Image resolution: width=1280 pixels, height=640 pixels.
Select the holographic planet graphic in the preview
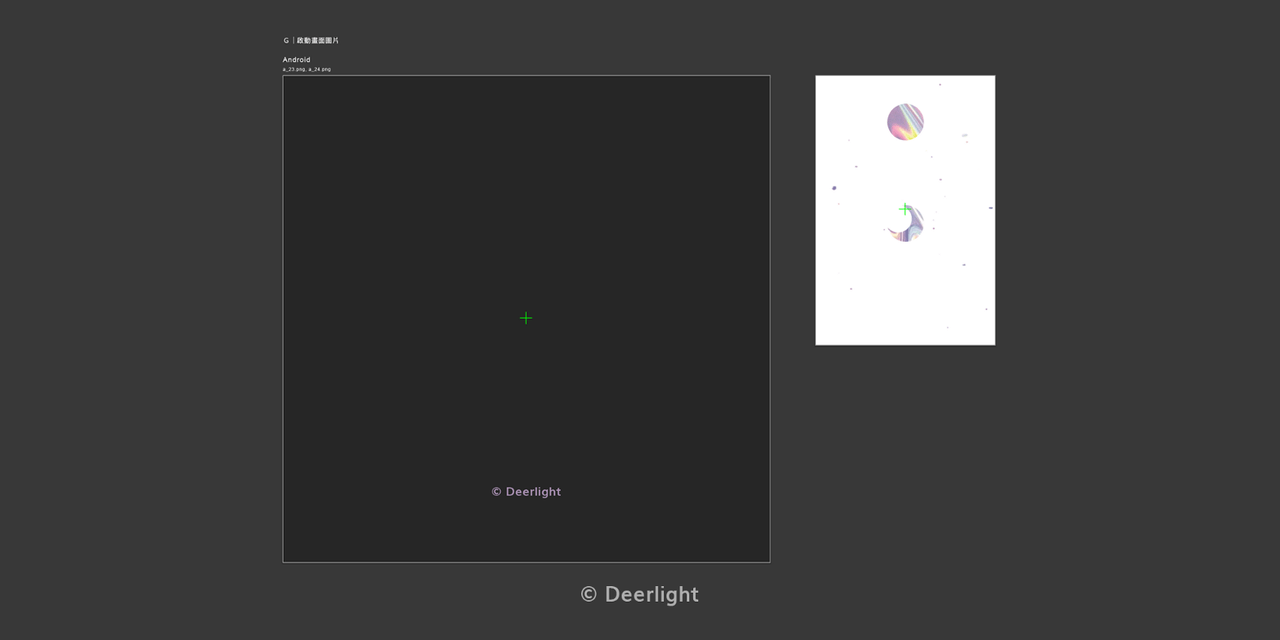coord(905,121)
